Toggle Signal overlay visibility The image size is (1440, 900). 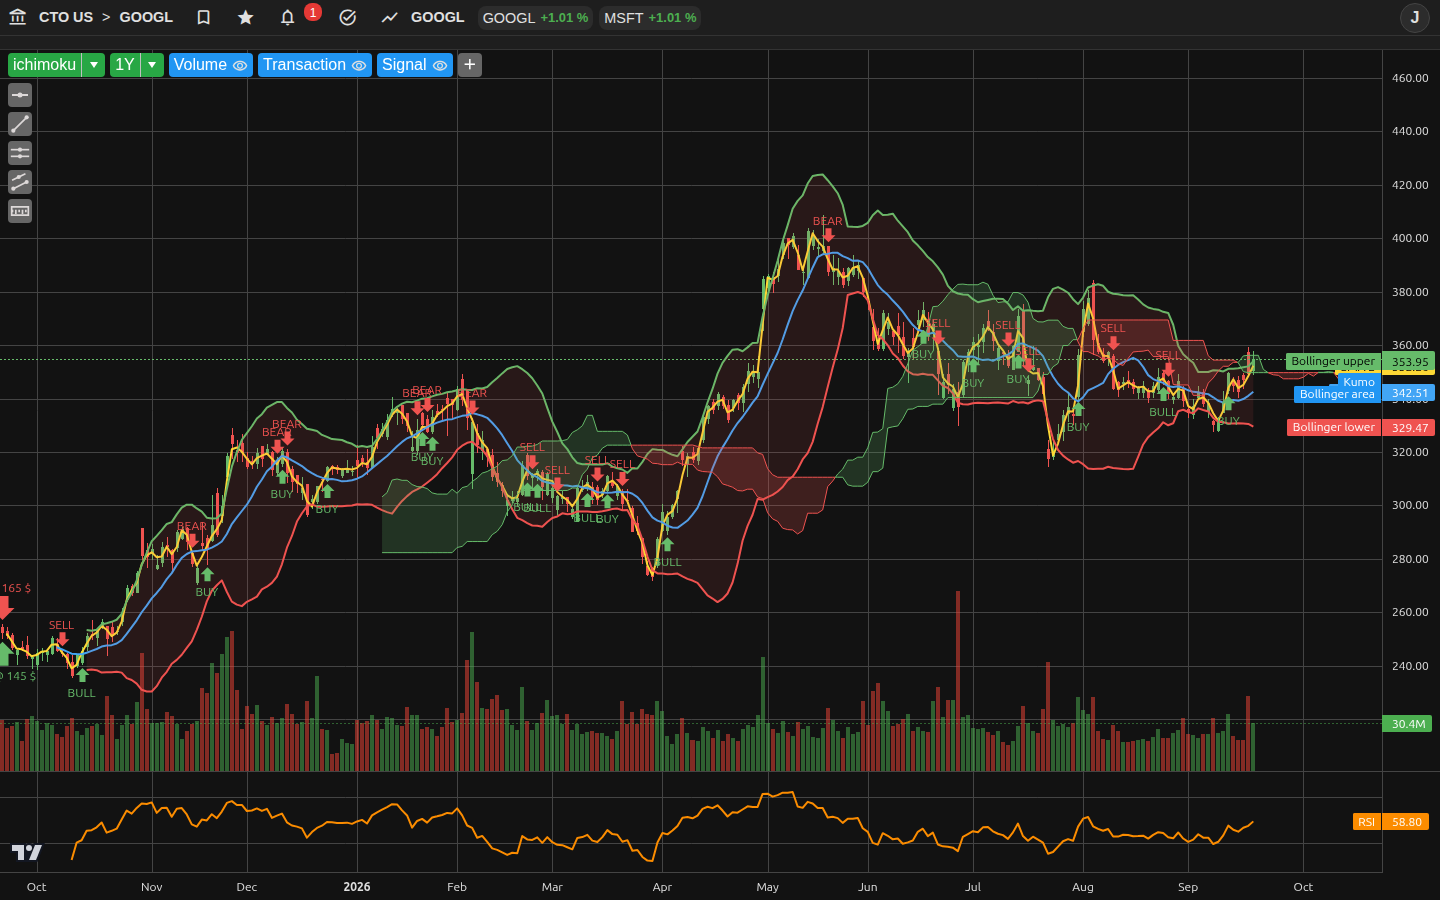[x=440, y=65]
